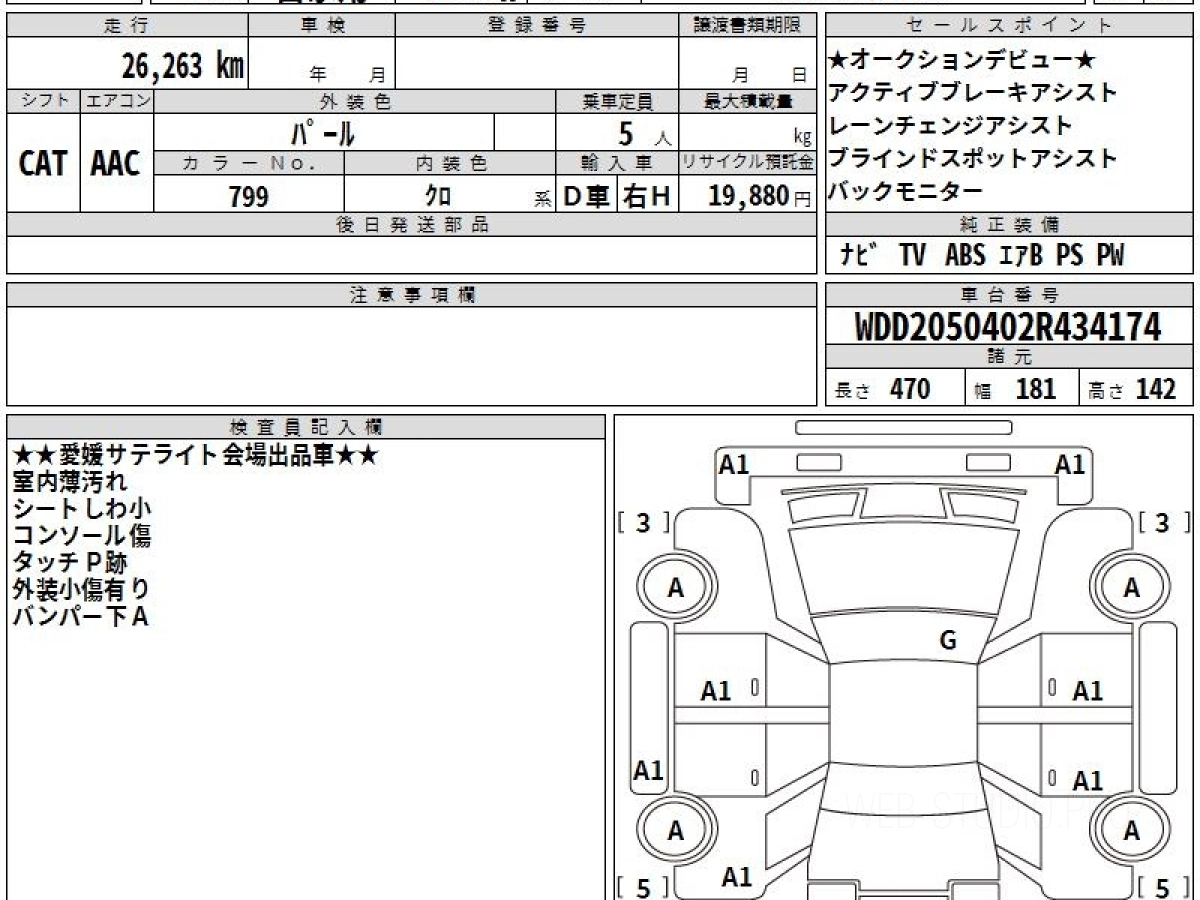Select the TV equipment item

pyautogui.click(x=912, y=256)
